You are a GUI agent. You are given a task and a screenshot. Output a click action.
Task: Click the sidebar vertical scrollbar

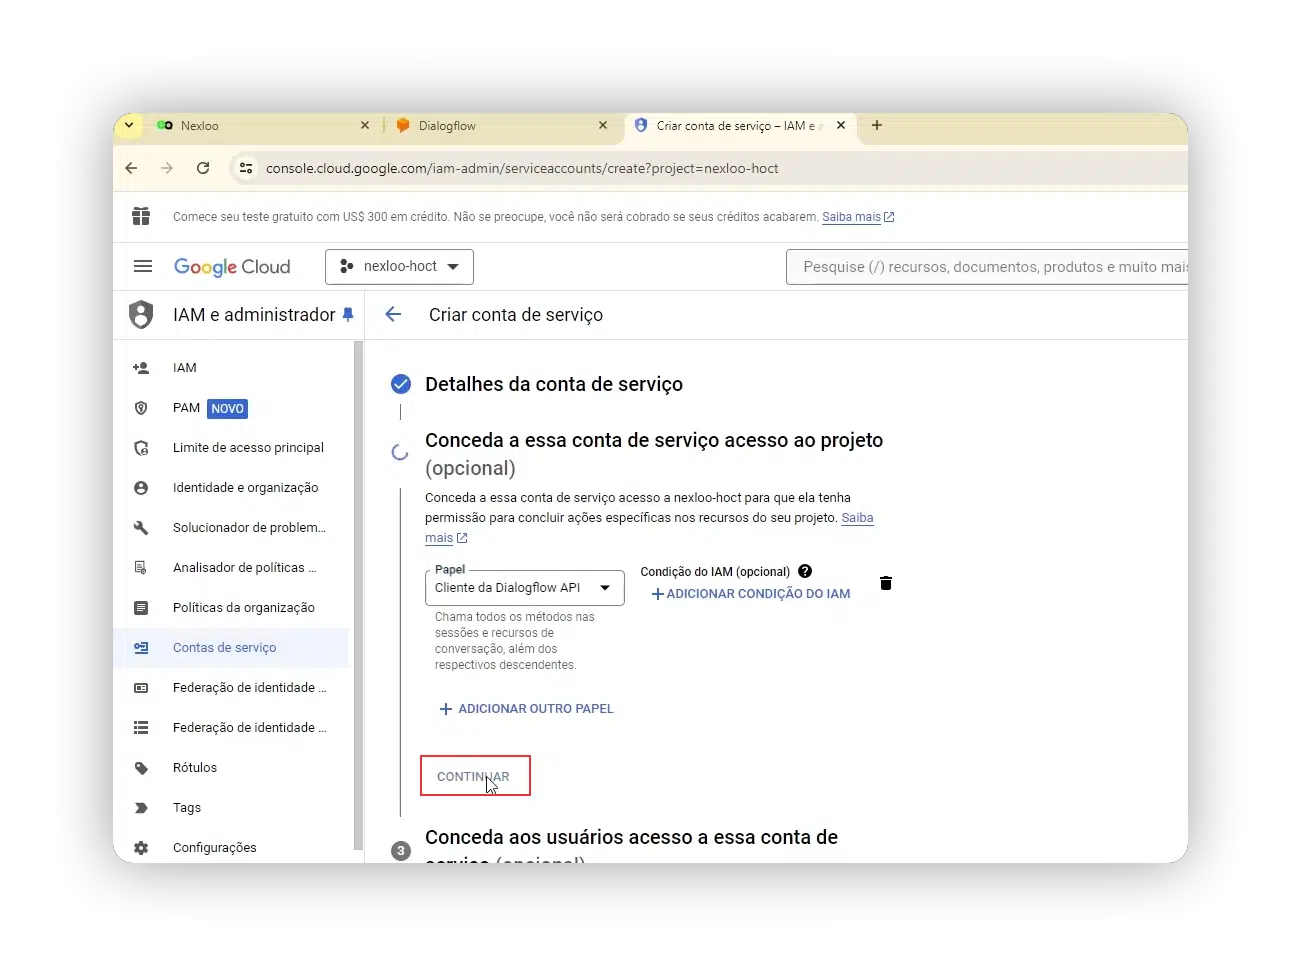[x=358, y=595]
